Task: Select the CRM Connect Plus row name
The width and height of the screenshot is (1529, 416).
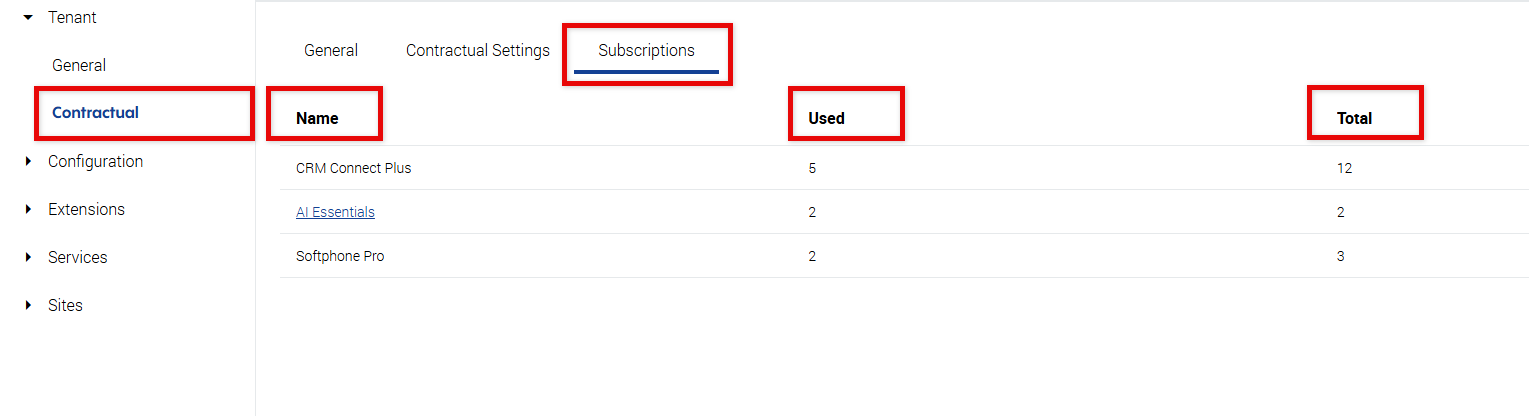Action: [x=354, y=168]
